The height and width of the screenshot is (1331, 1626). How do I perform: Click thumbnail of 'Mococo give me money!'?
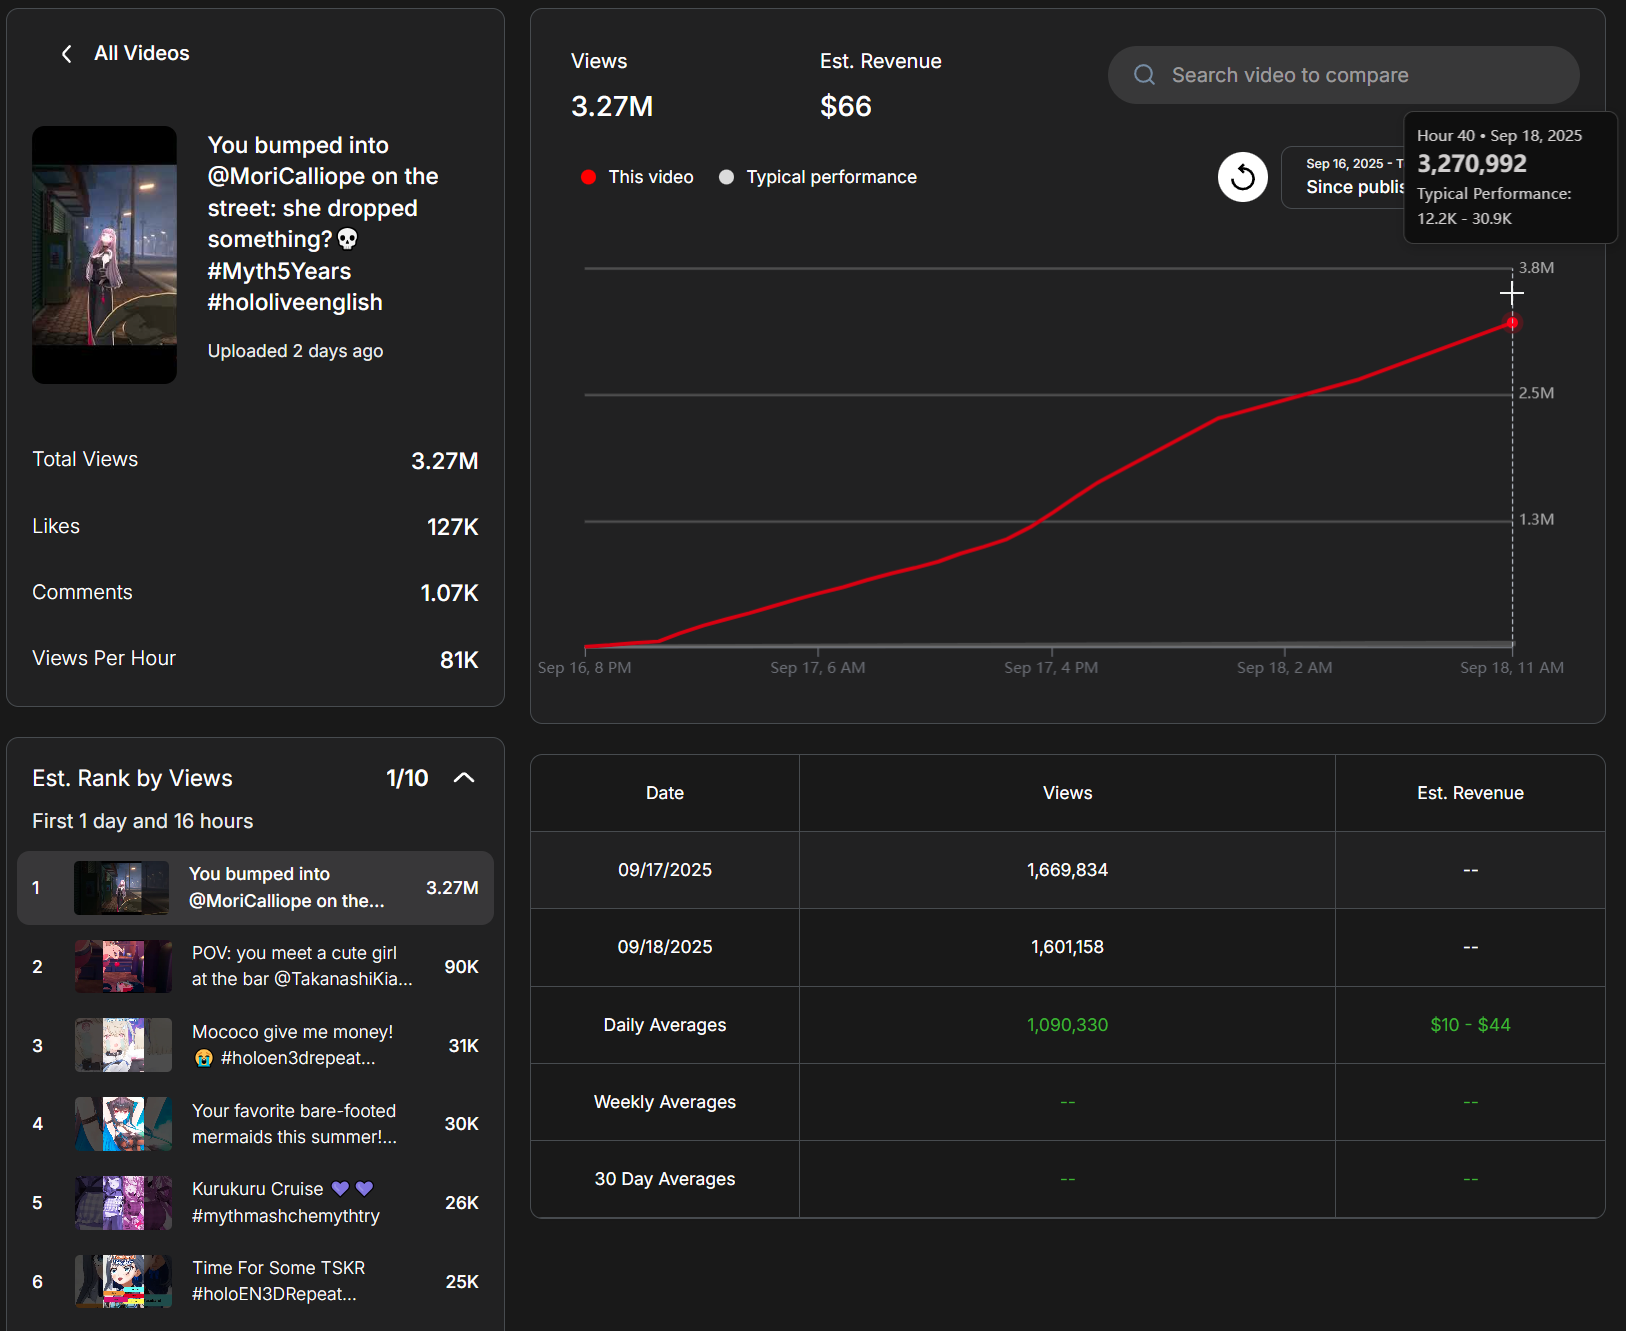tap(123, 1045)
